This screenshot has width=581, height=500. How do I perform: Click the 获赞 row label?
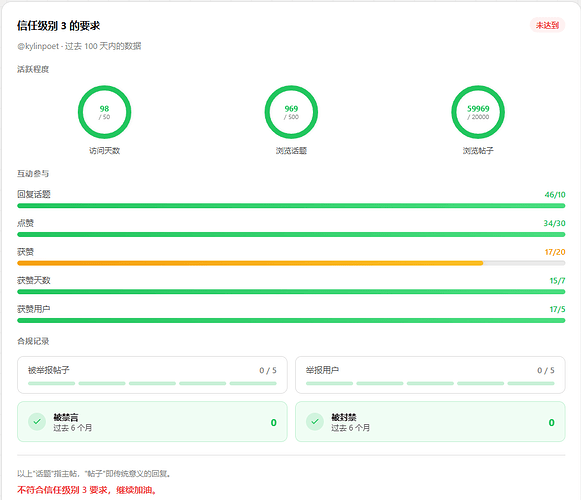26,252
